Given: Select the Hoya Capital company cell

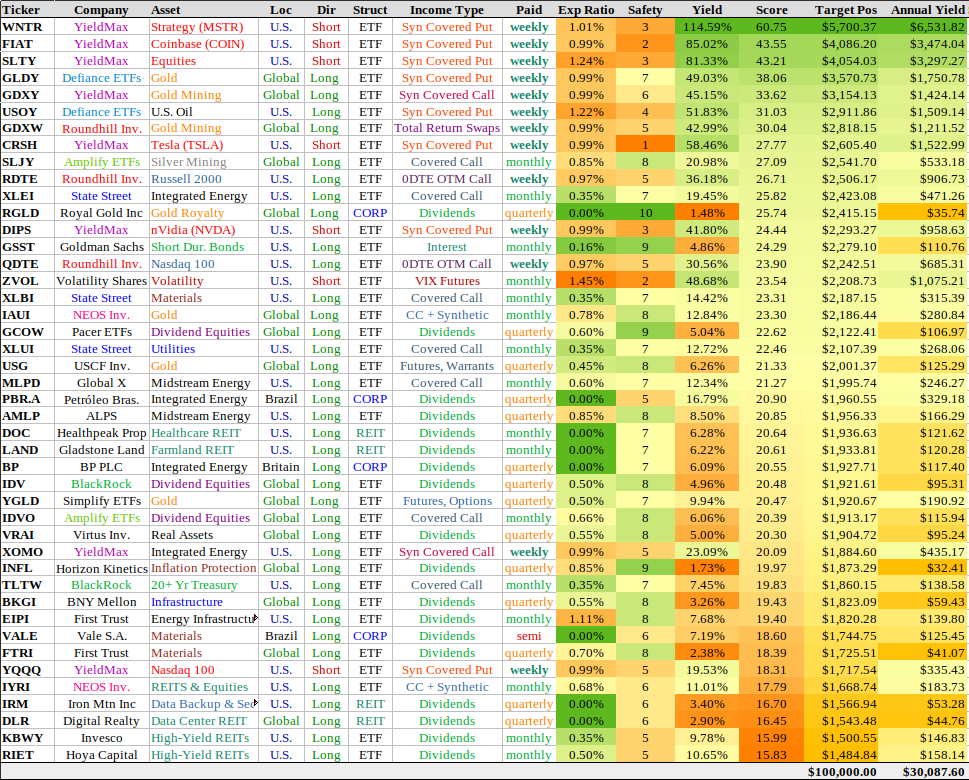Looking at the screenshot, I should pos(101,755).
